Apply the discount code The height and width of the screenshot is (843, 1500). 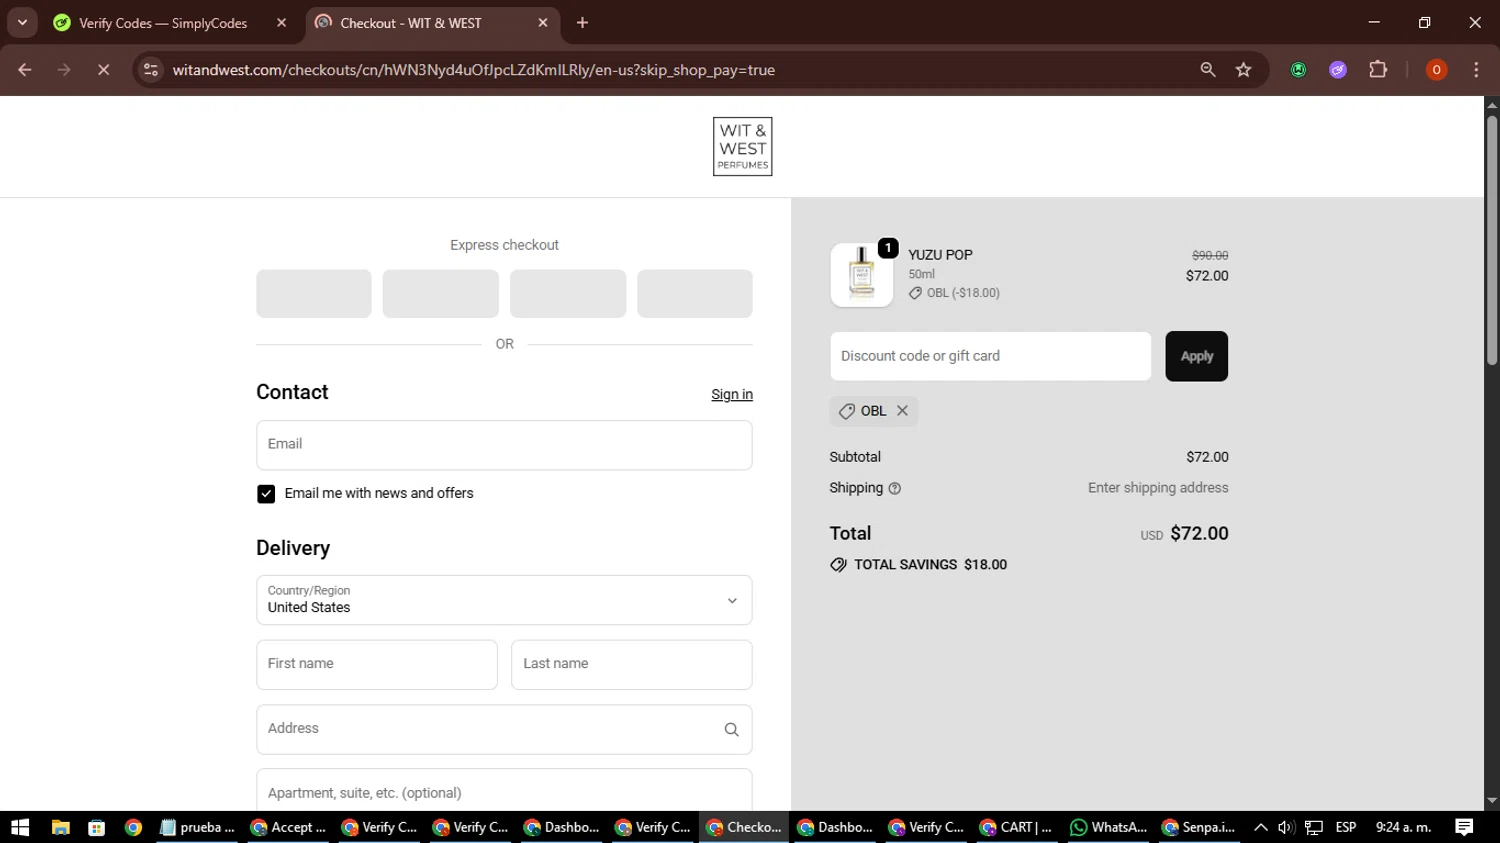pos(1196,356)
